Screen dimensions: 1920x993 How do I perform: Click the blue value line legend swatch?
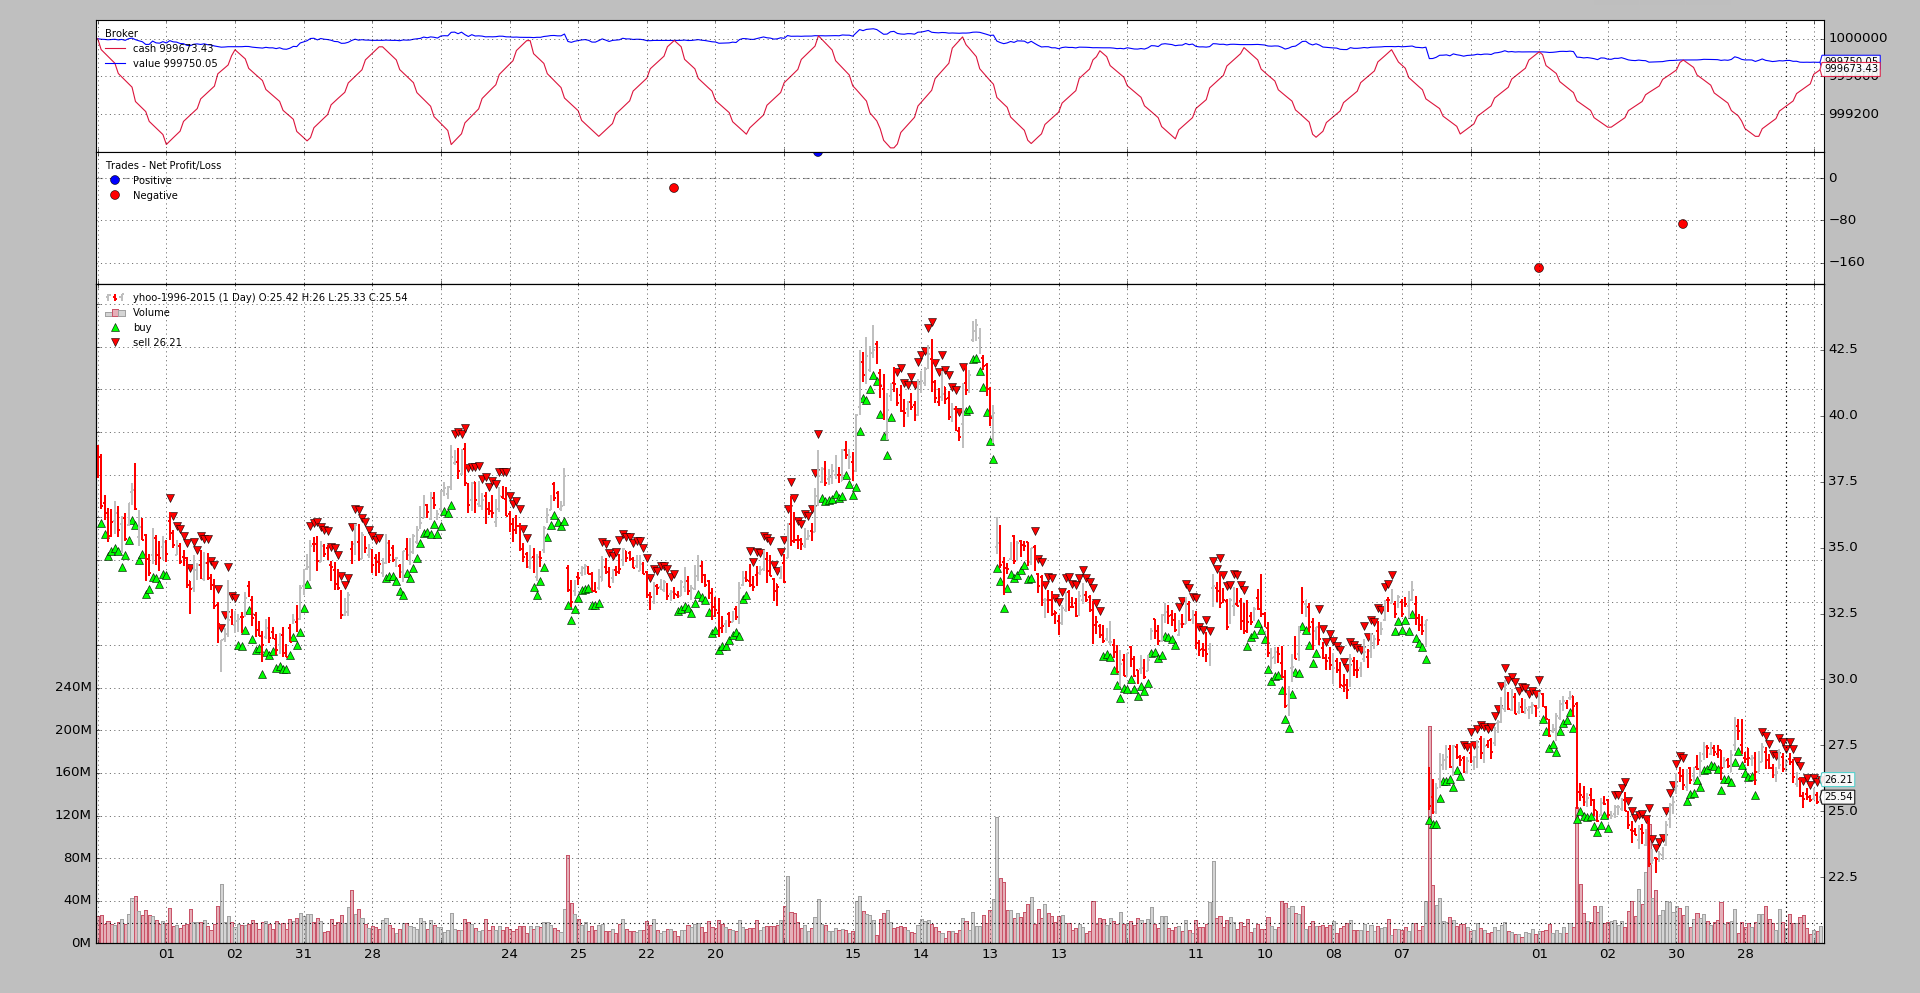pyautogui.click(x=116, y=64)
